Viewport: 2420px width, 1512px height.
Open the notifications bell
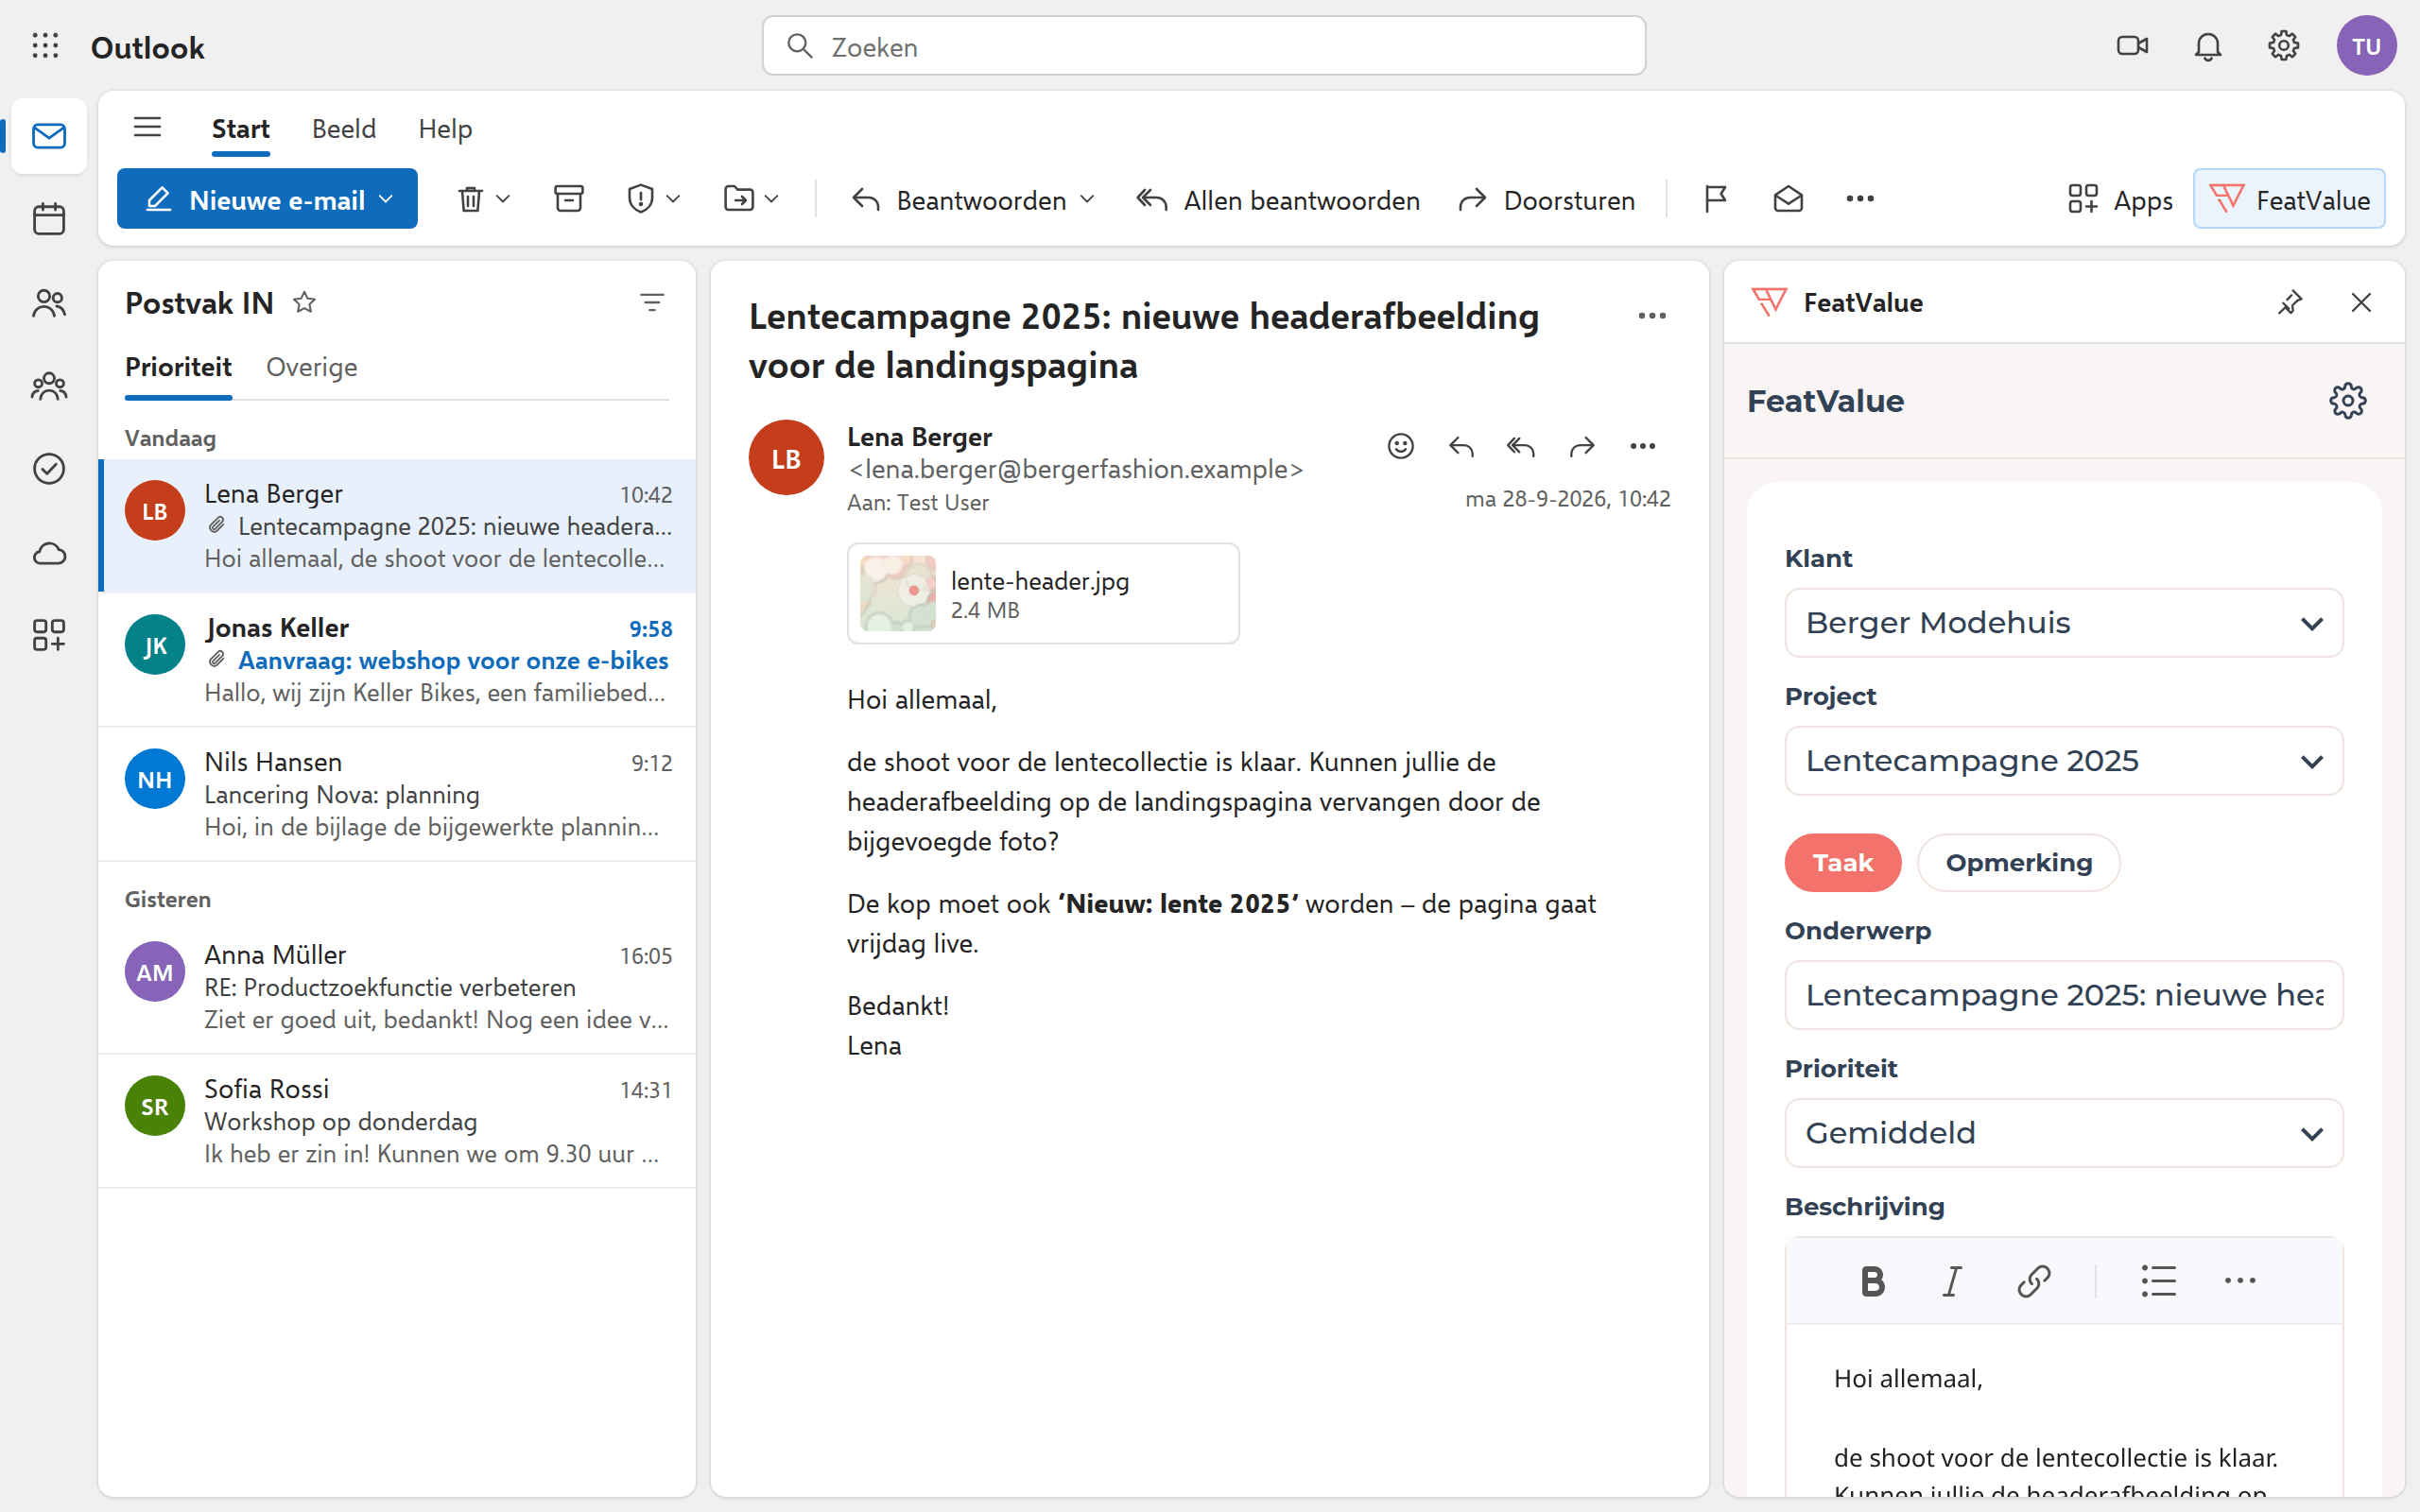pos(2208,46)
